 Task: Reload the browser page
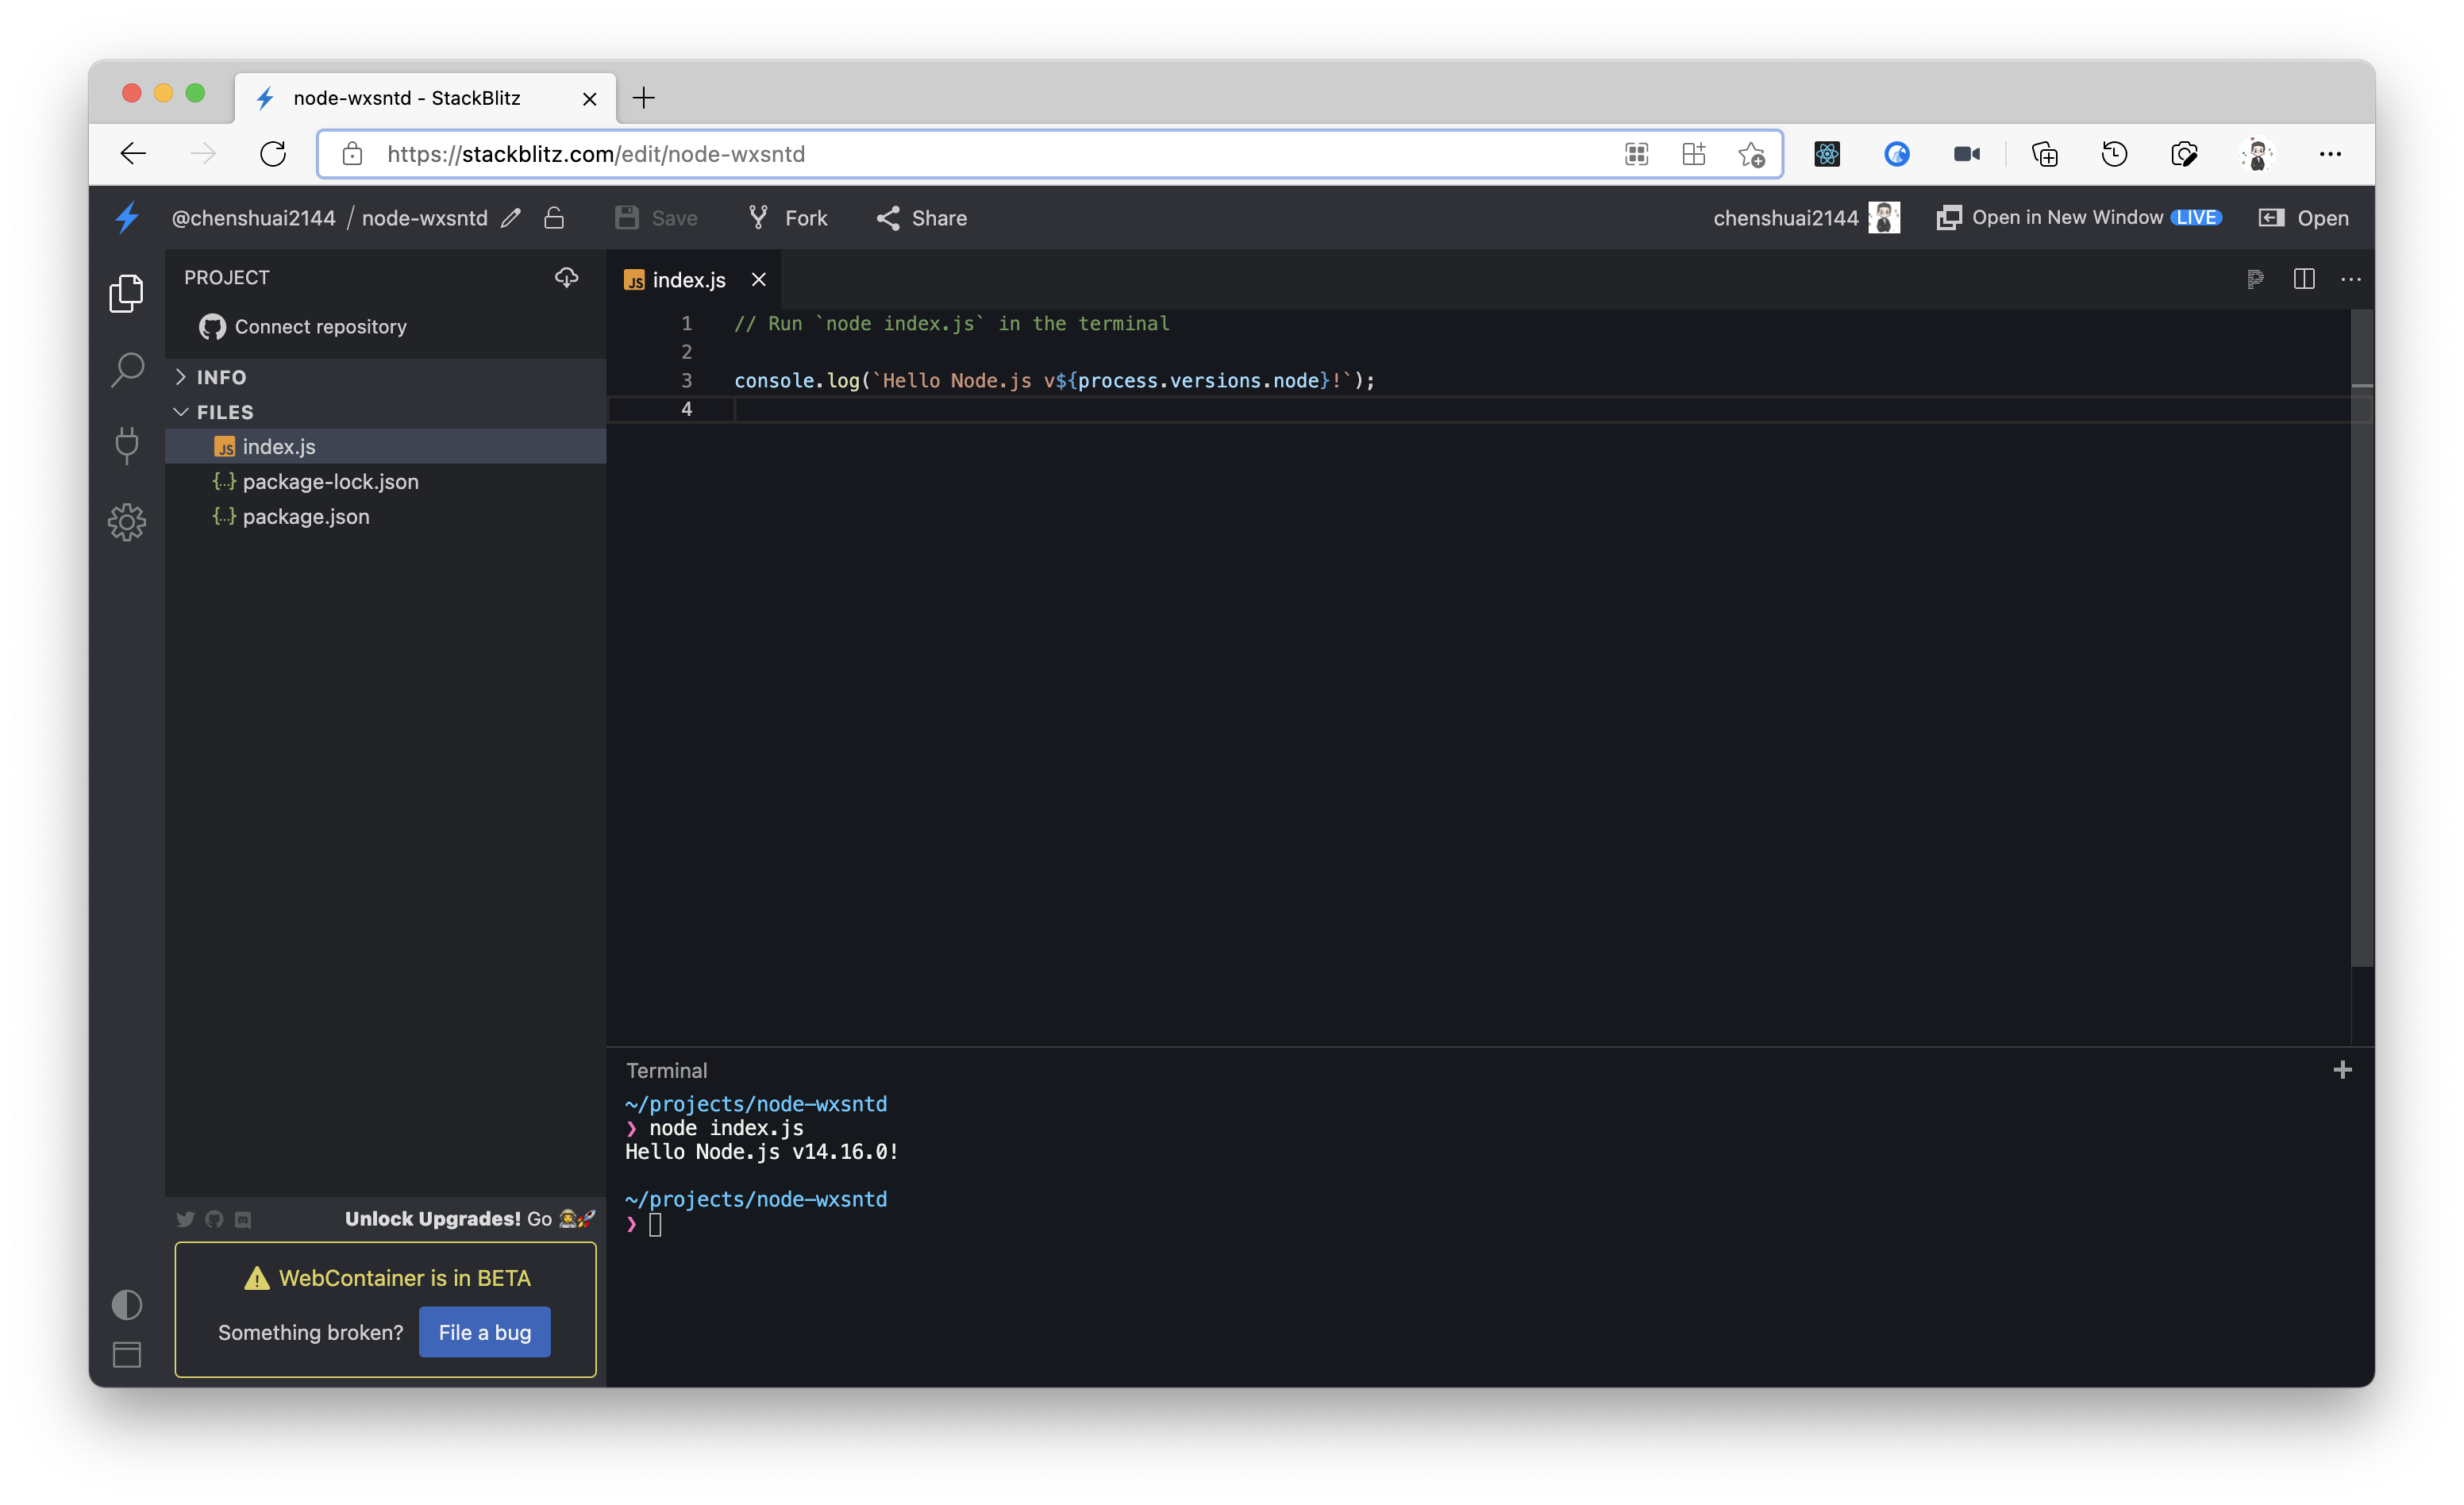273,153
